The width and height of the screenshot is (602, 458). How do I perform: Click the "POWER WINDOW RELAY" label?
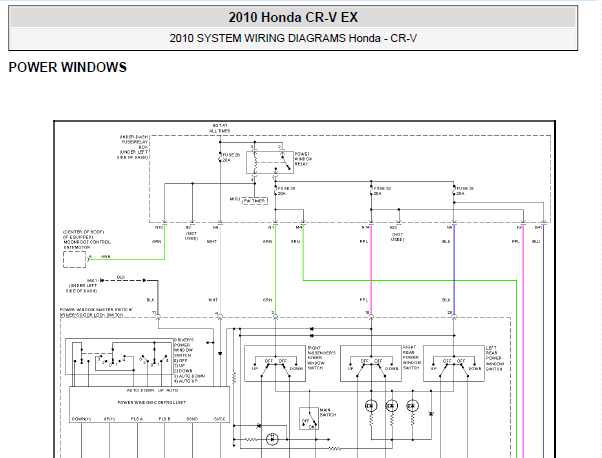point(303,159)
